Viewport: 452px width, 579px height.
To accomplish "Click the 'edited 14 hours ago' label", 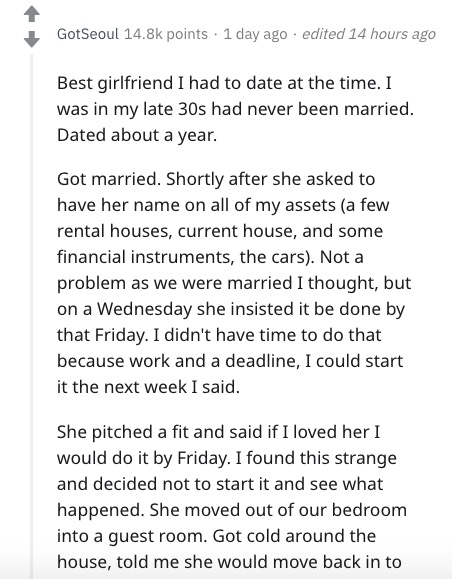I will 369,34.
